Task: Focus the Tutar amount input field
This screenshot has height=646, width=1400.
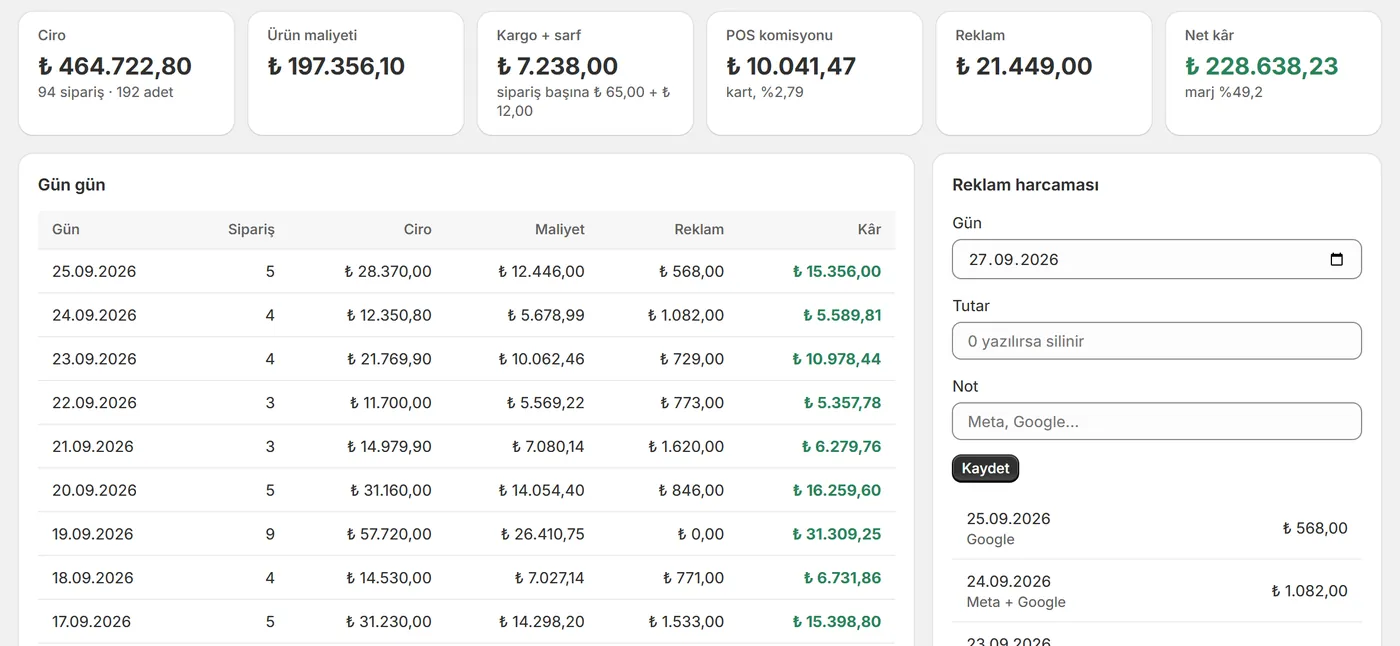Action: tap(1157, 341)
